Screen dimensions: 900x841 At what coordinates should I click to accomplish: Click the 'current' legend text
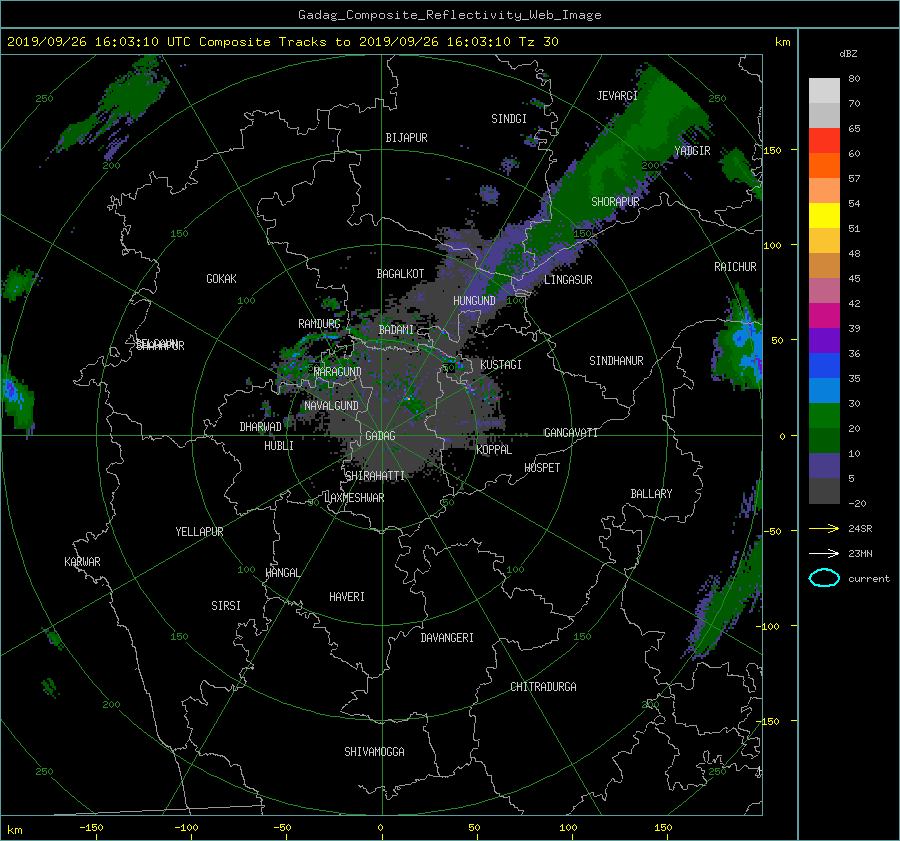coord(868,579)
